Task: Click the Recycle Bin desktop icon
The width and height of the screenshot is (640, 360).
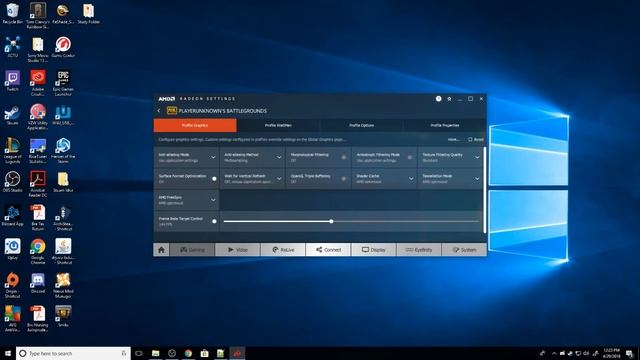Action: click(12, 13)
